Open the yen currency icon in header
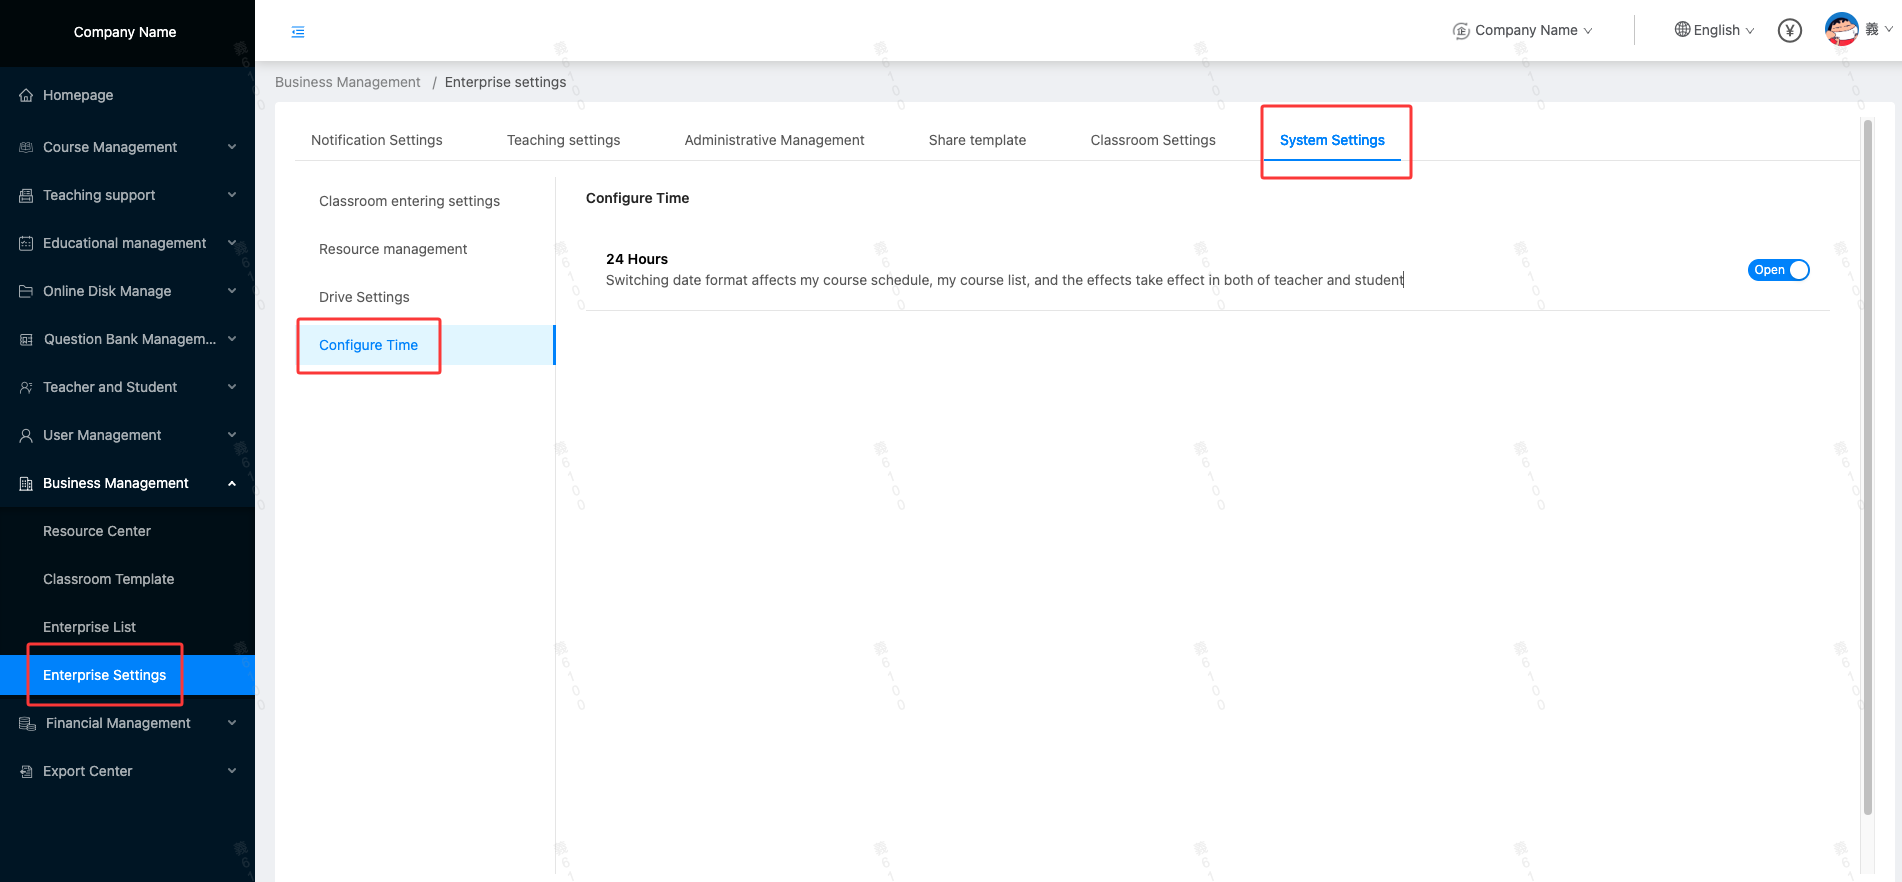The width and height of the screenshot is (1902, 882). click(x=1790, y=31)
